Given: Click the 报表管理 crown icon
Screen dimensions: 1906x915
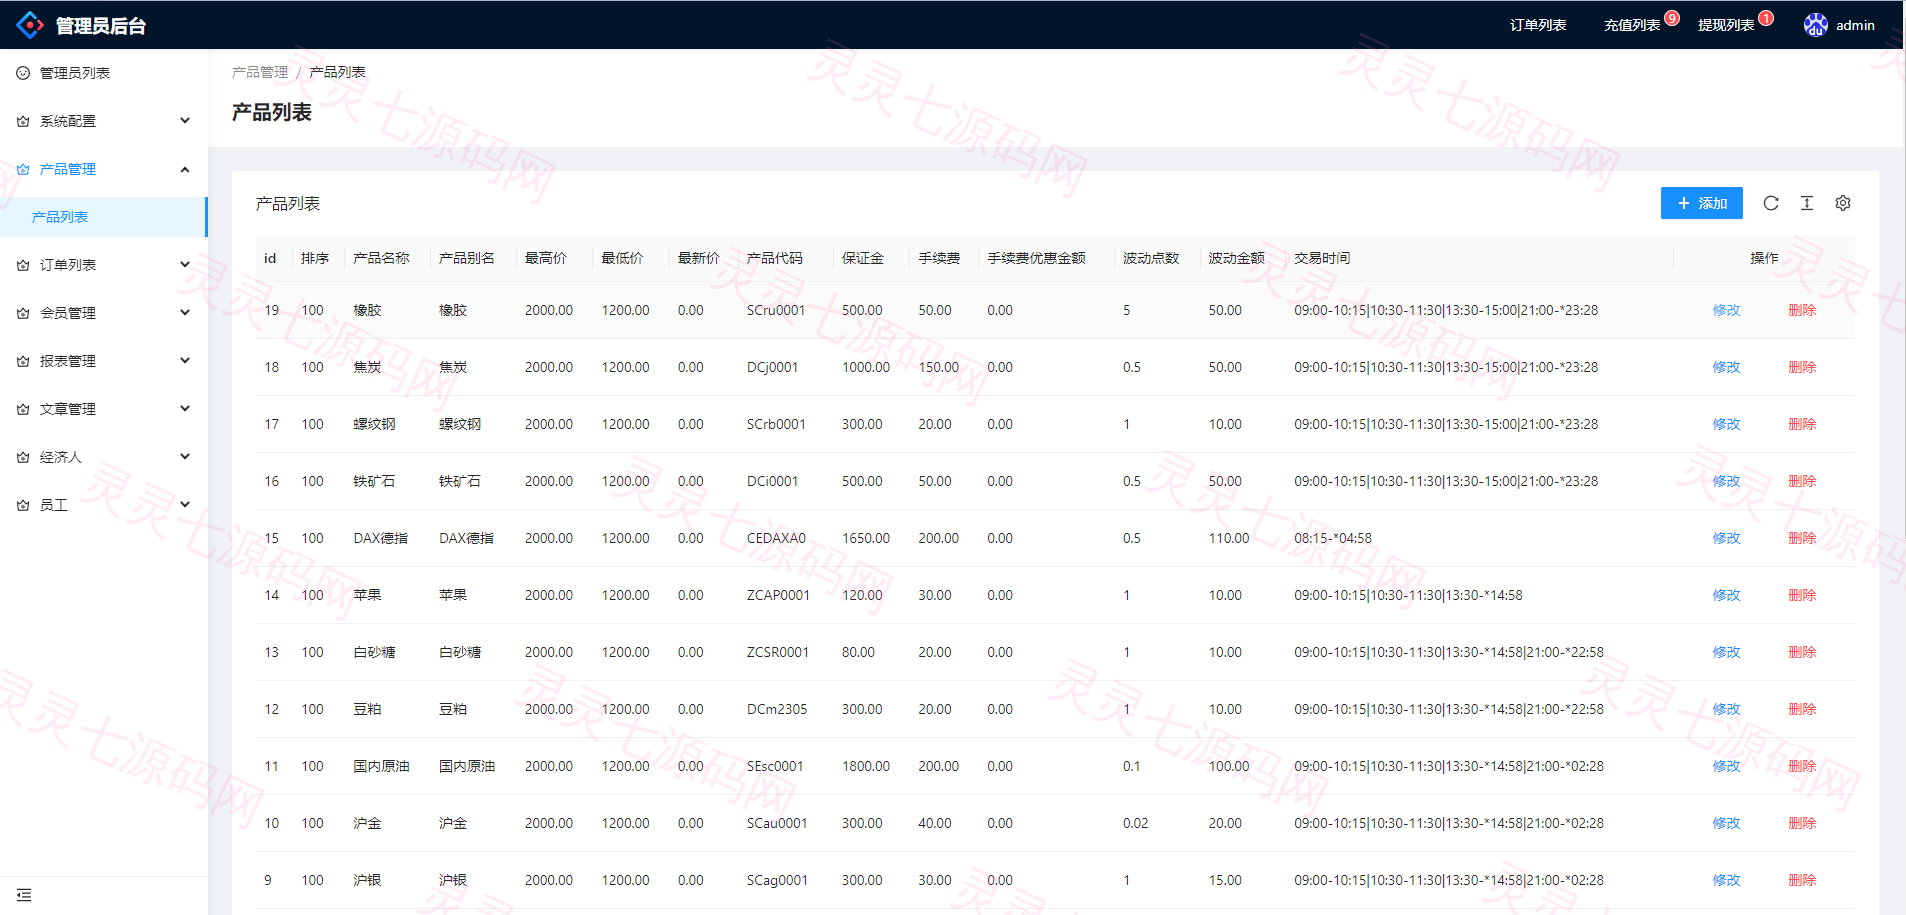Looking at the screenshot, I should [23, 361].
